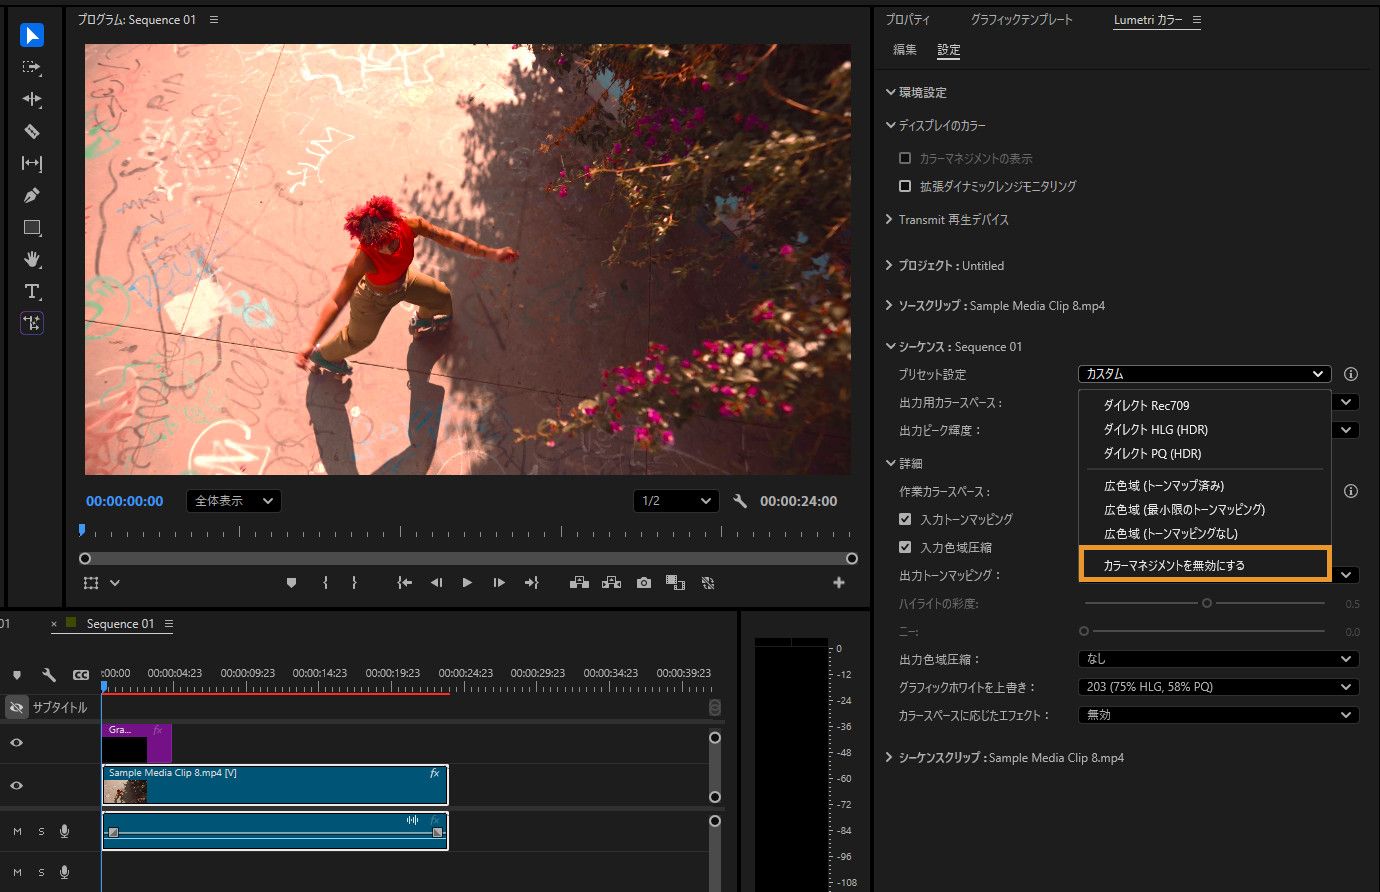Image resolution: width=1380 pixels, height=892 pixels.
Task: Switch to the 編集 tab
Action: pyautogui.click(x=905, y=50)
